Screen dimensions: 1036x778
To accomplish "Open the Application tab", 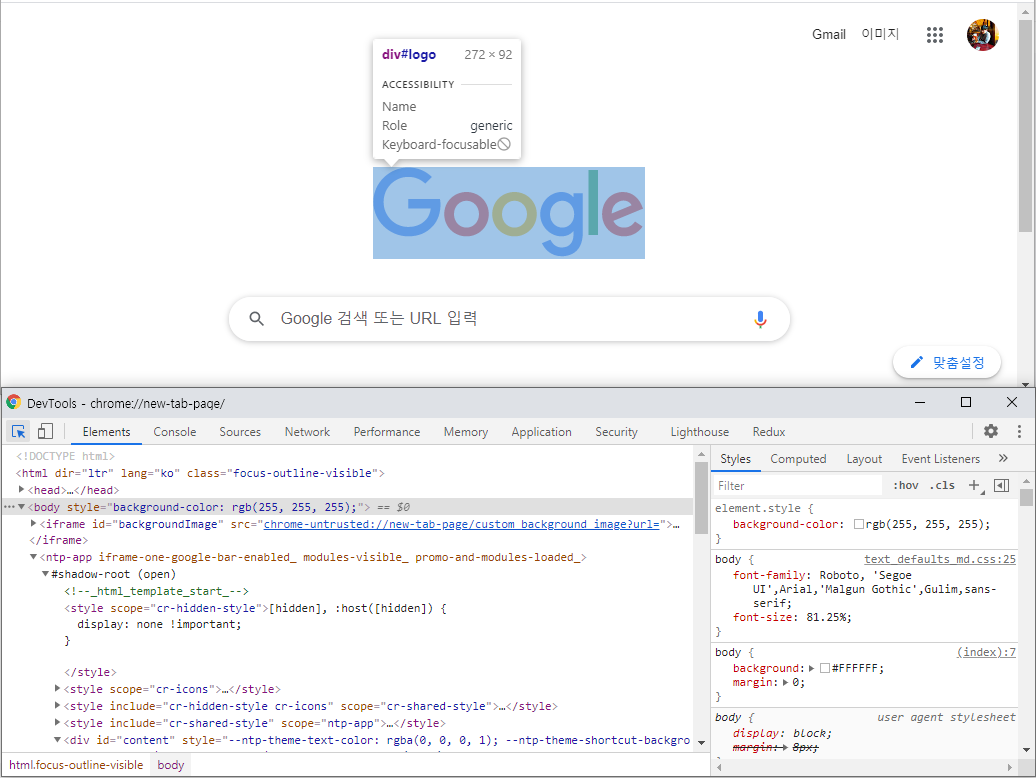I will 541,431.
